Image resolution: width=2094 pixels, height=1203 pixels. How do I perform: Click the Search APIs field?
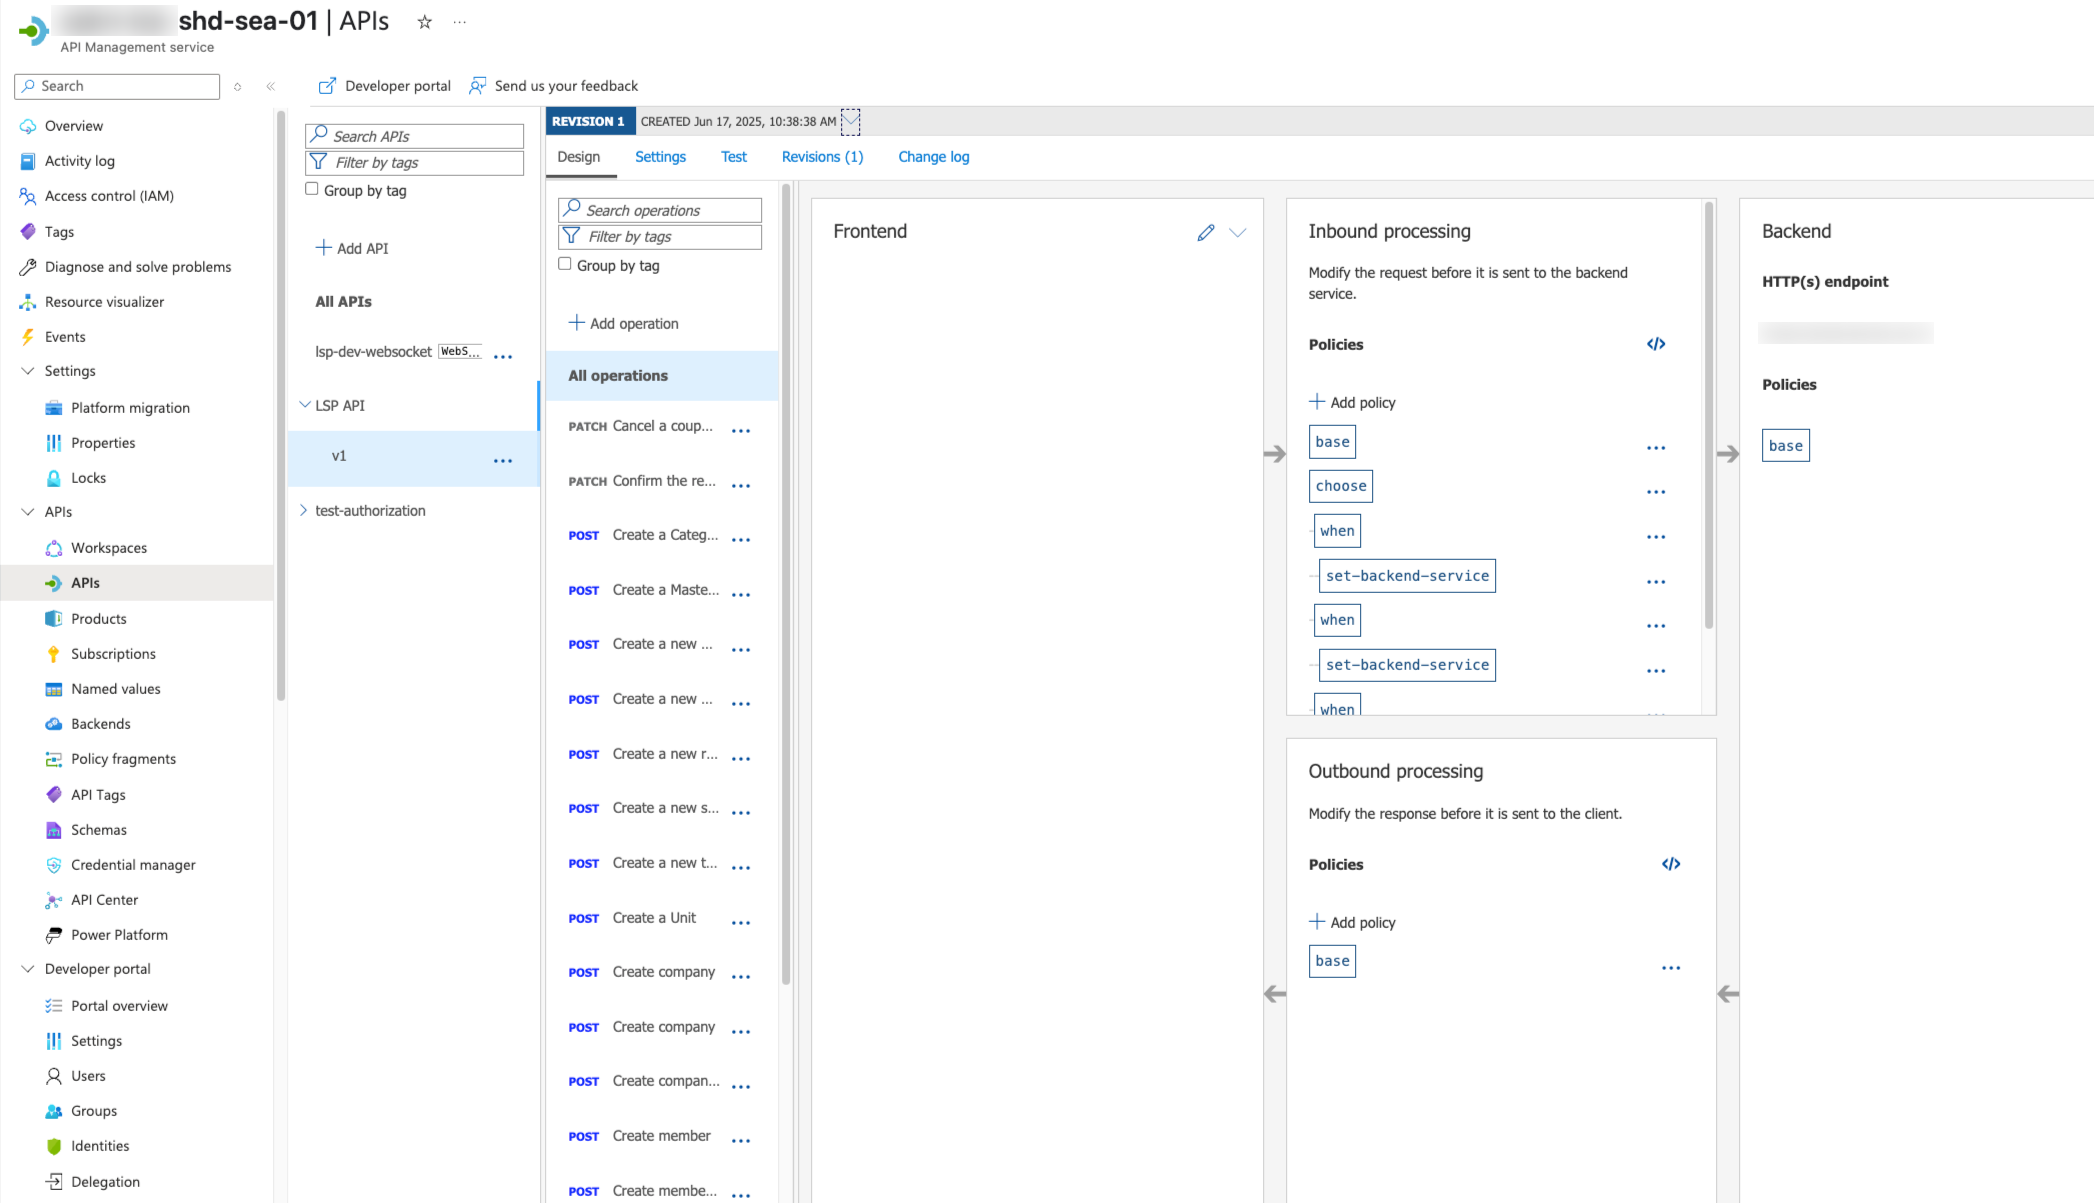coord(414,136)
